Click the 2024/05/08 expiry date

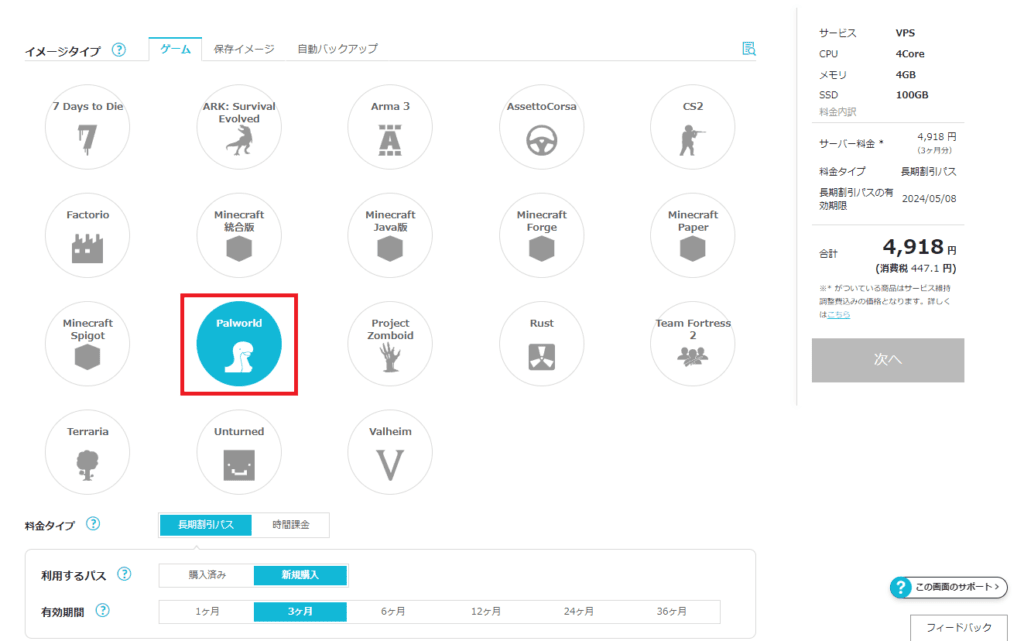tap(929, 198)
